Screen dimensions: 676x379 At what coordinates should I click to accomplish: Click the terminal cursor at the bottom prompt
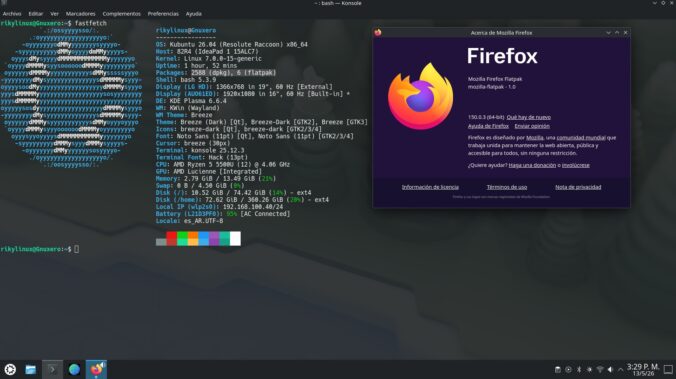[x=76, y=249]
